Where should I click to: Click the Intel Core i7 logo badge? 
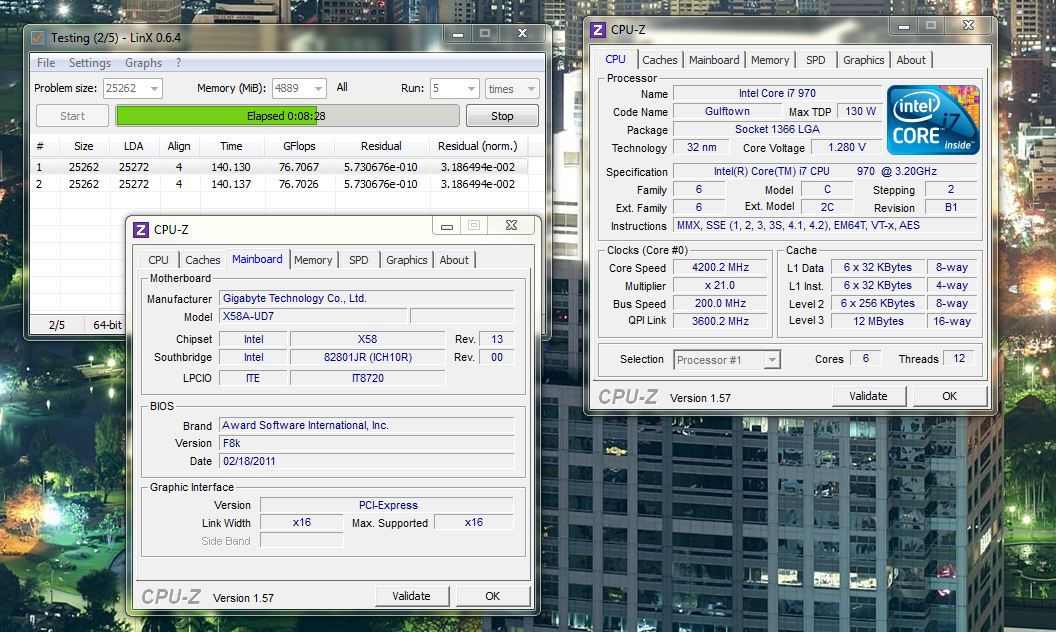click(x=932, y=120)
